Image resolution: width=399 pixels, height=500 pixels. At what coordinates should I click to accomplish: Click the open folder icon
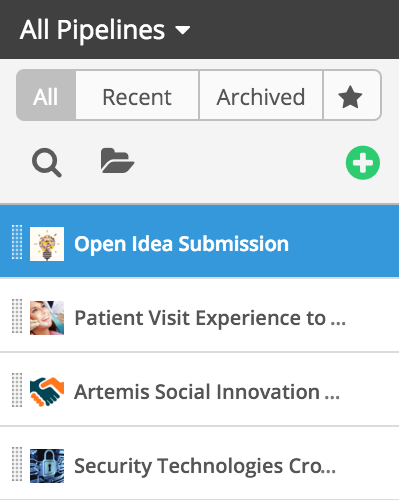(117, 161)
